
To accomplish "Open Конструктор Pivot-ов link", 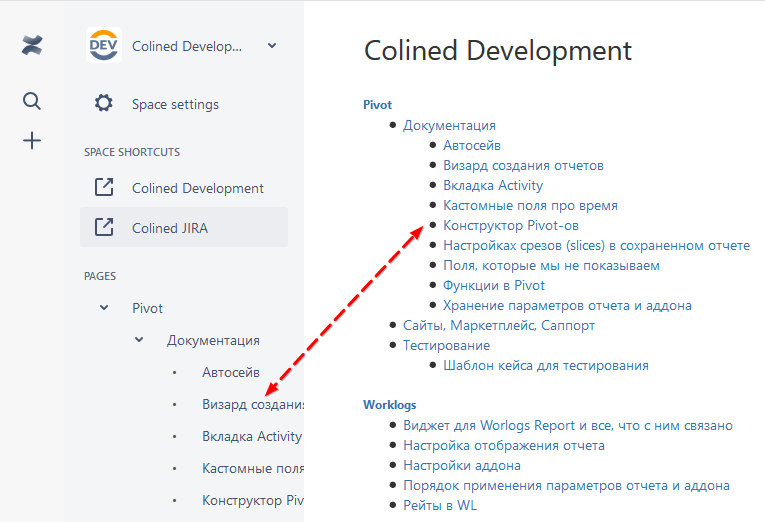I will point(510,225).
